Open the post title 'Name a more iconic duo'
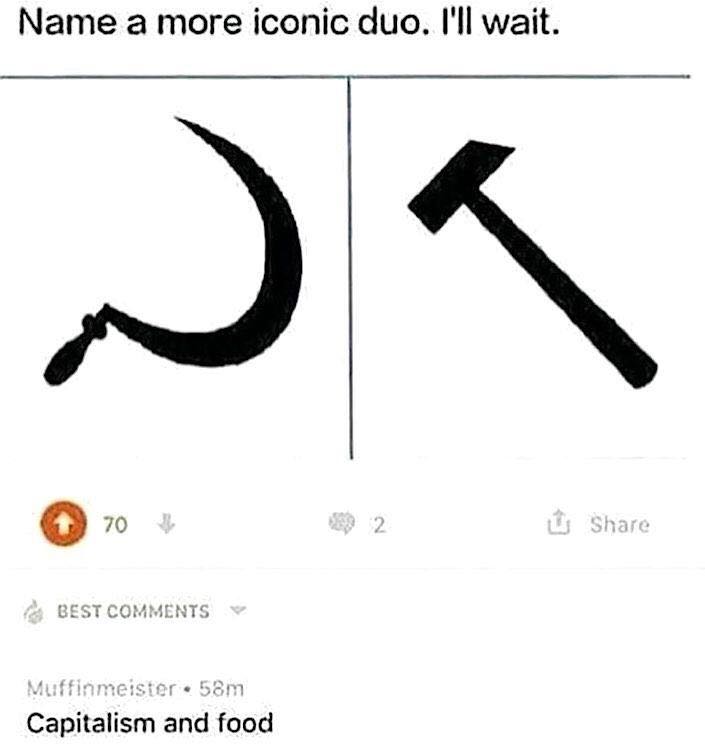The height and width of the screenshot is (755, 705). (x=289, y=23)
